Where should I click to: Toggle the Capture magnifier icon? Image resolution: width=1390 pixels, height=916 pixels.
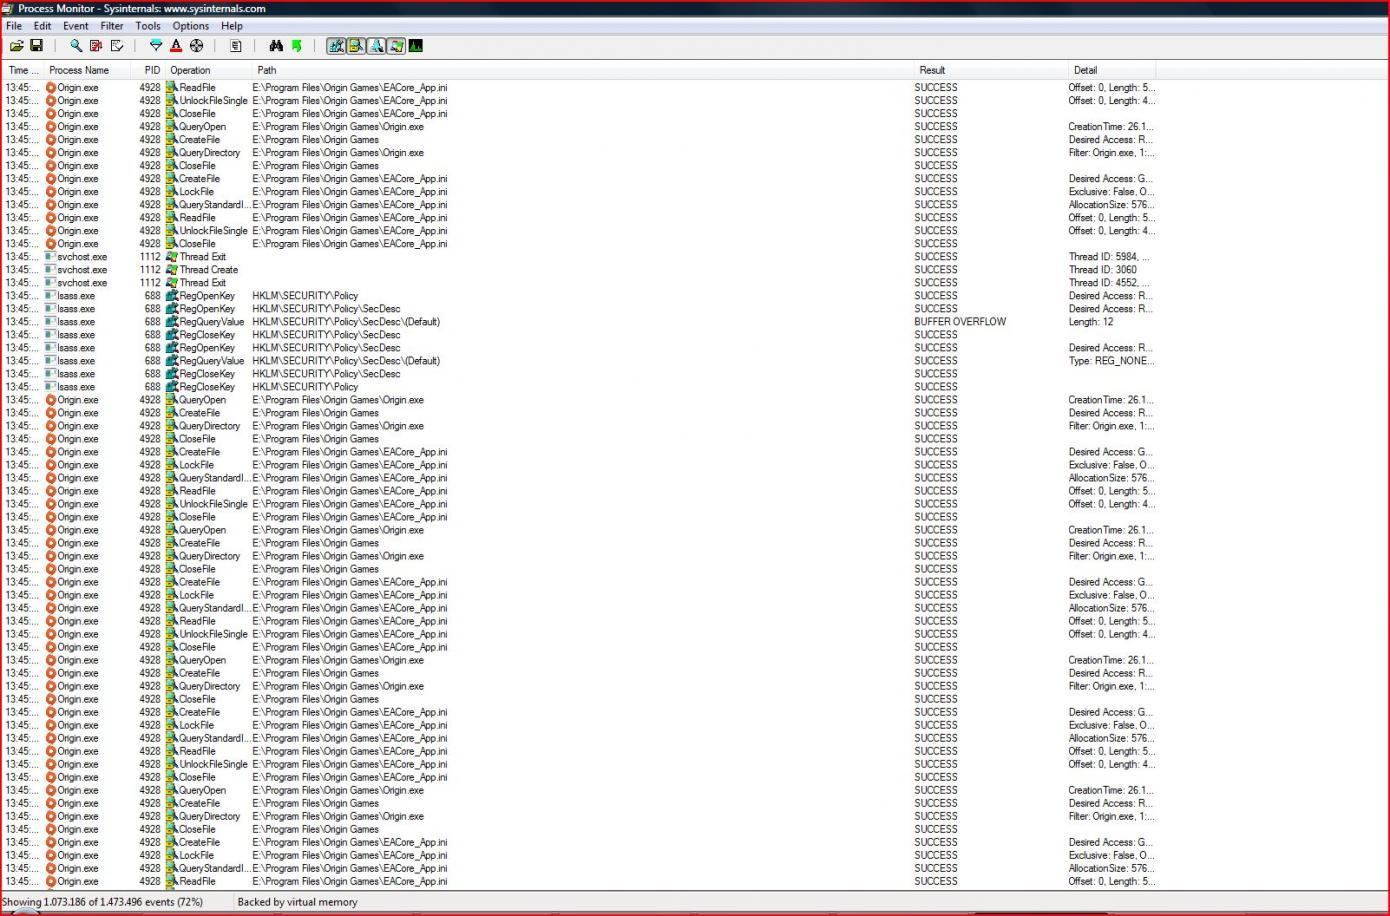pyautogui.click(x=76, y=46)
